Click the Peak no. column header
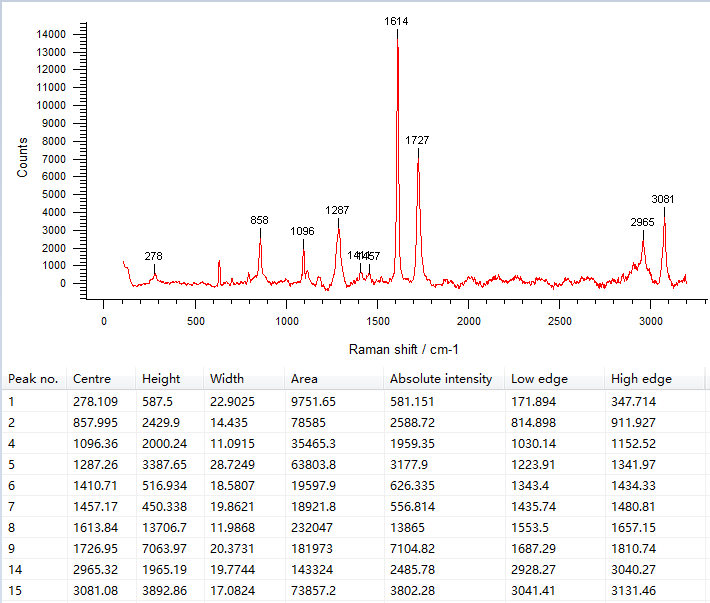This screenshot has height=603, width=710. point(33,379)
